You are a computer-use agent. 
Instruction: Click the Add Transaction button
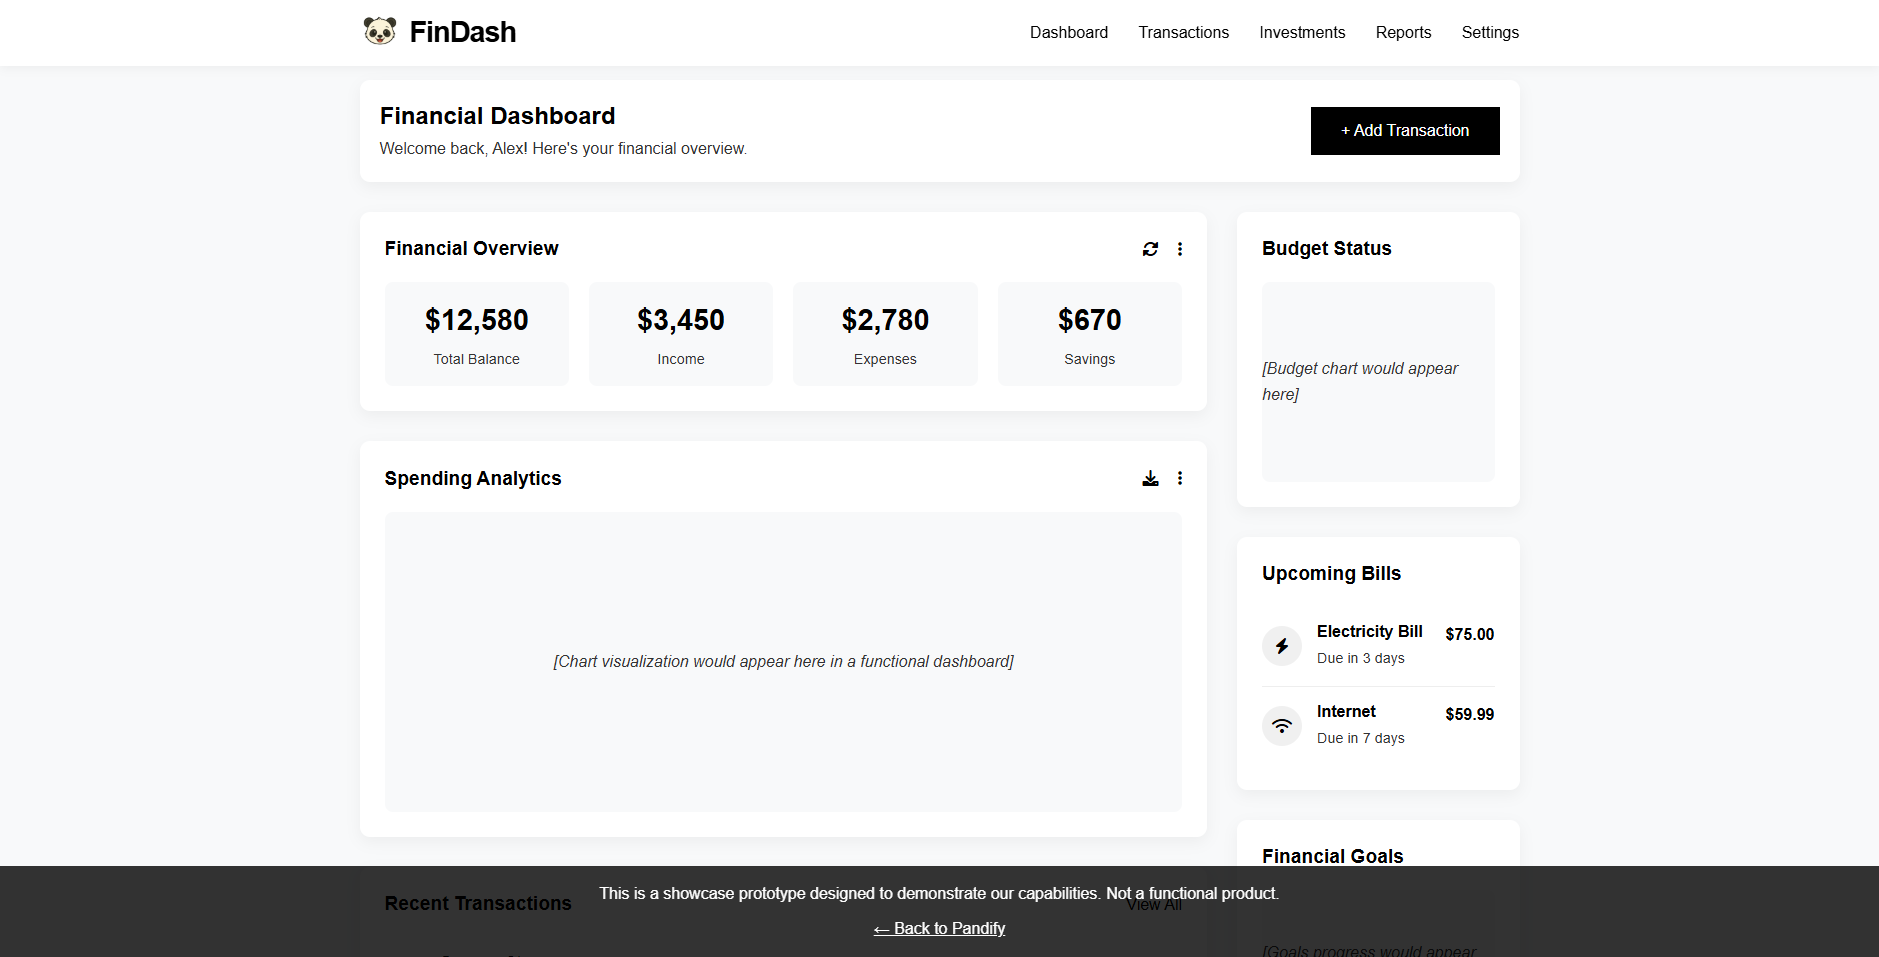point(1404,130)
